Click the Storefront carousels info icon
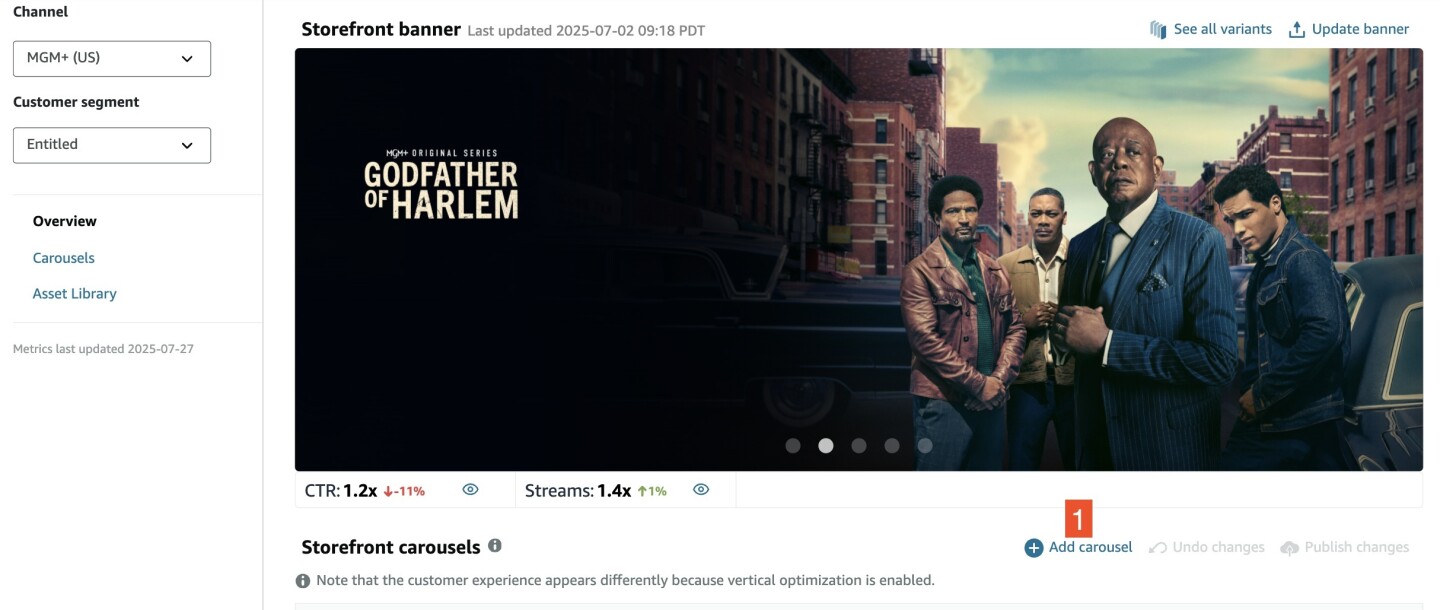Image resolution: width=1440 pixels, height=610 pixels. point(495,546)
